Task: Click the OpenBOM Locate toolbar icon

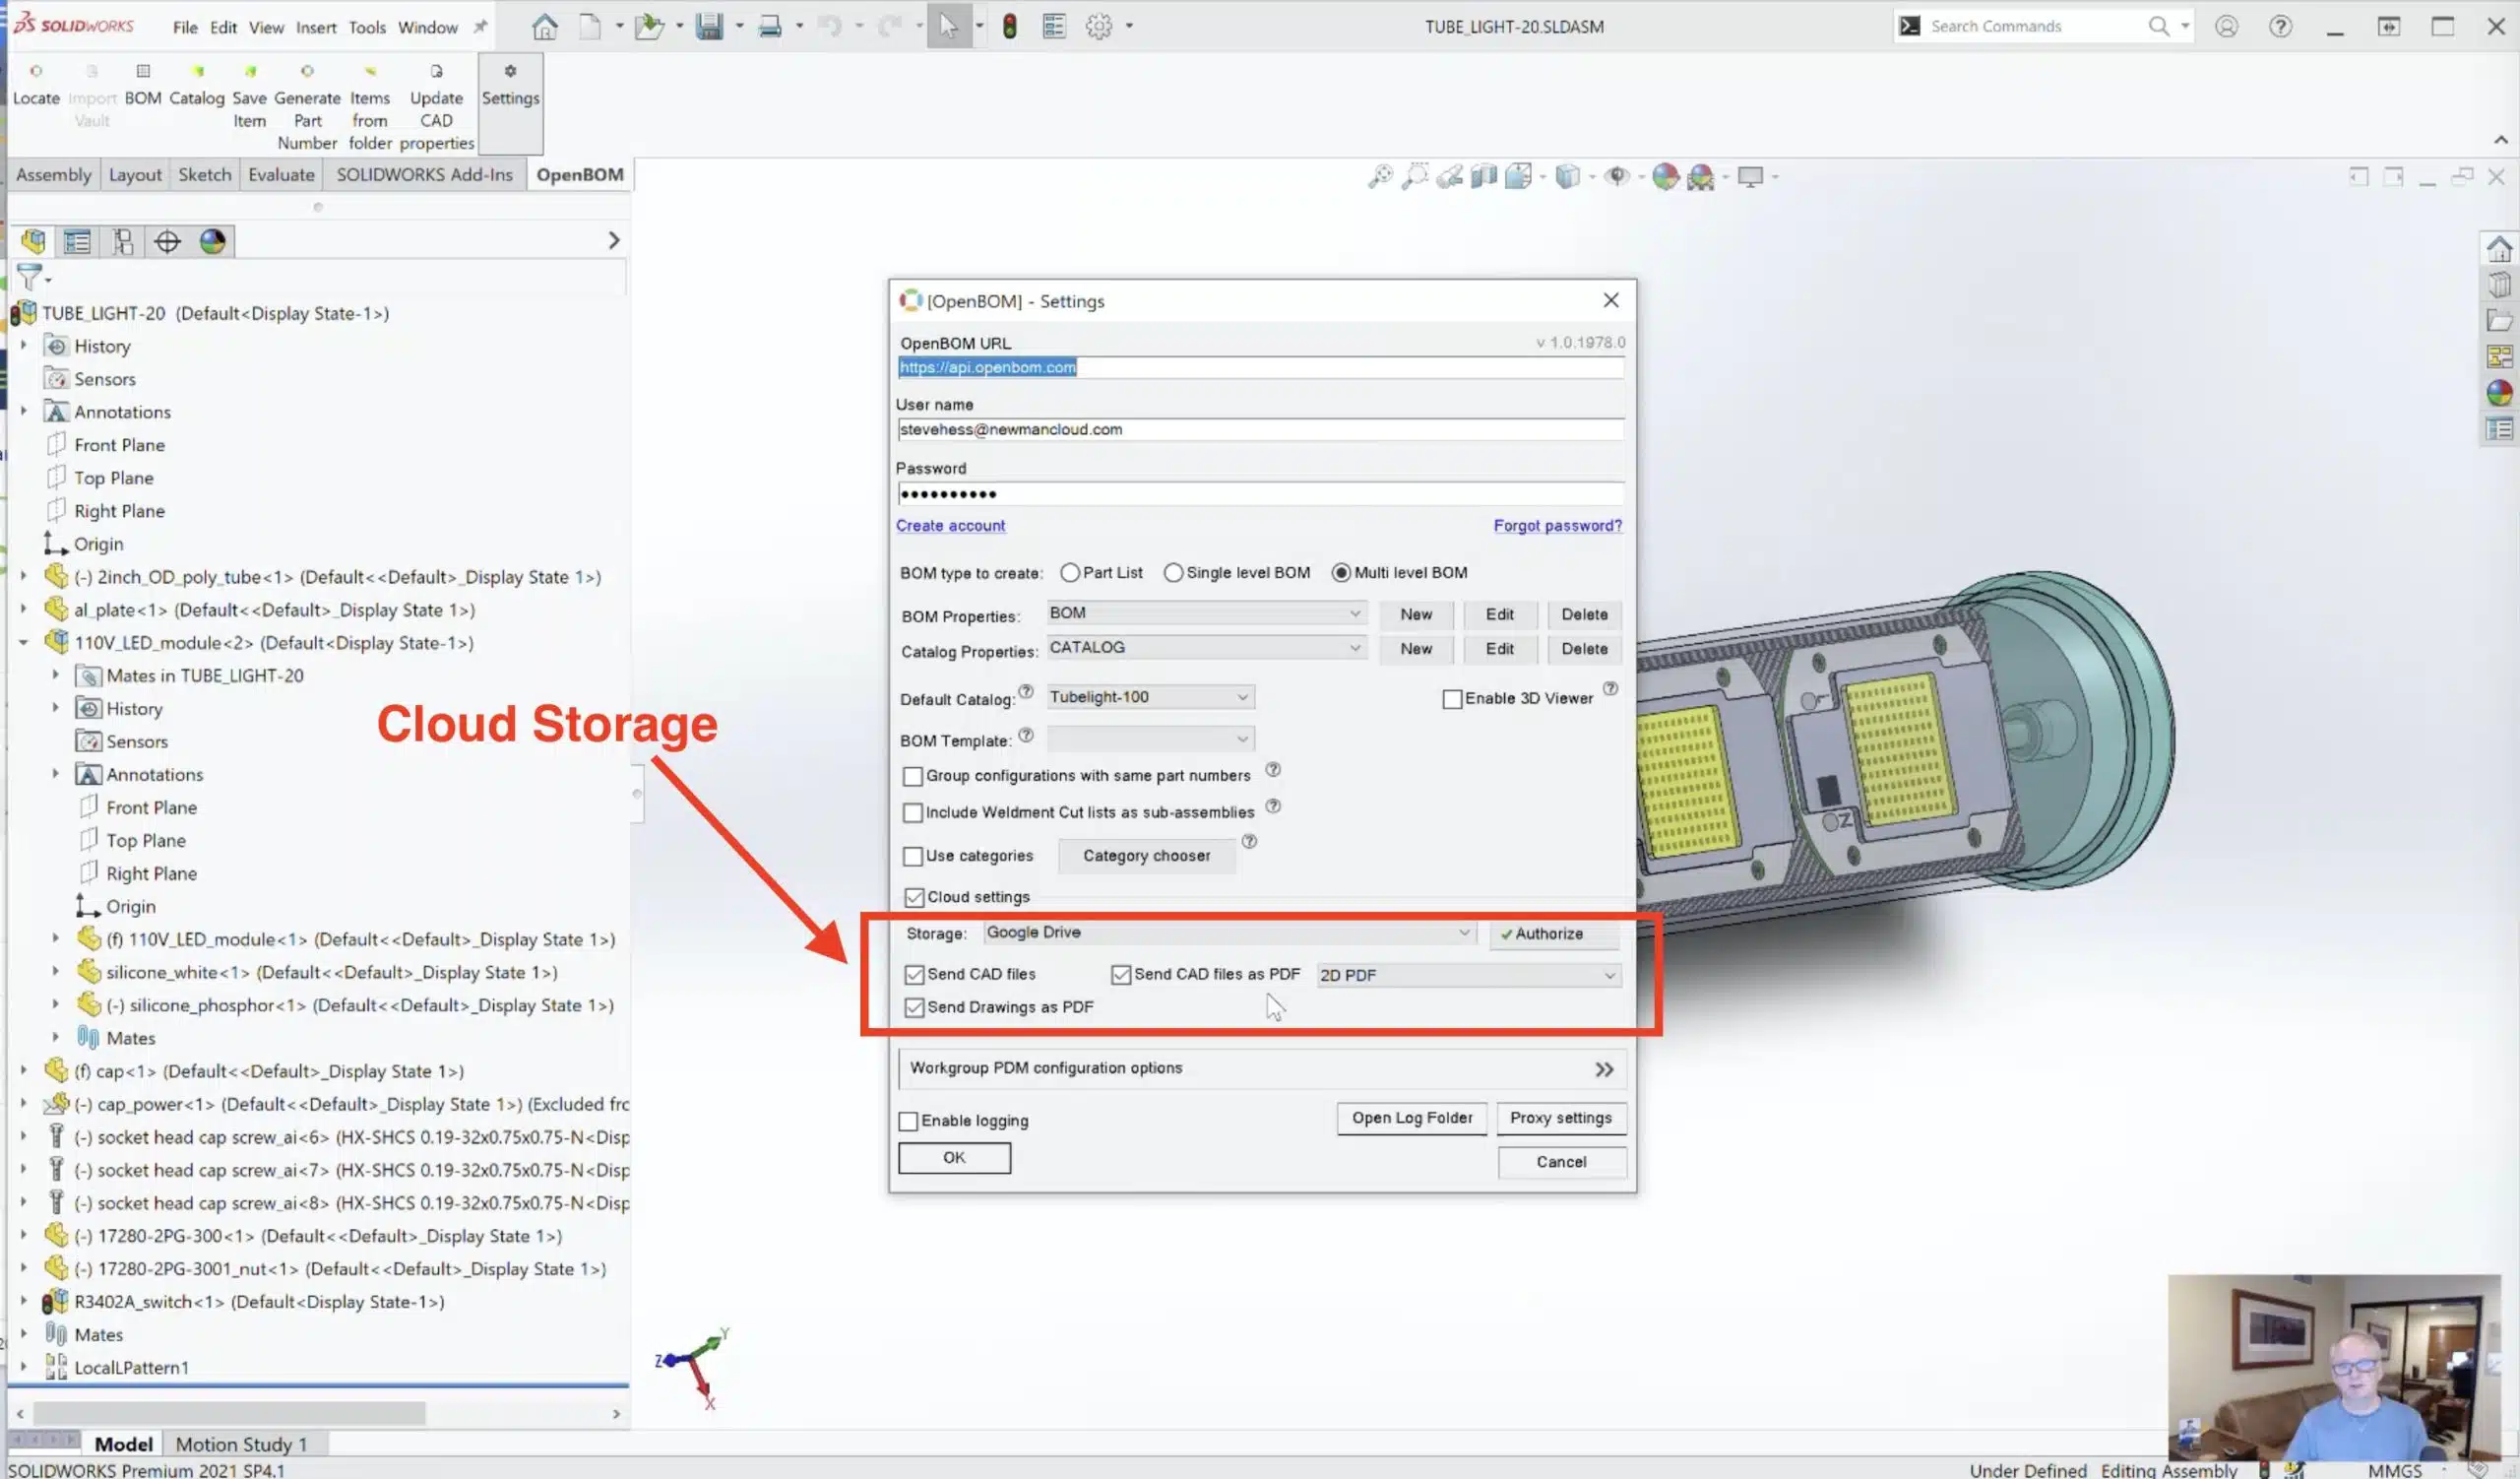Action: coord(36,72)
